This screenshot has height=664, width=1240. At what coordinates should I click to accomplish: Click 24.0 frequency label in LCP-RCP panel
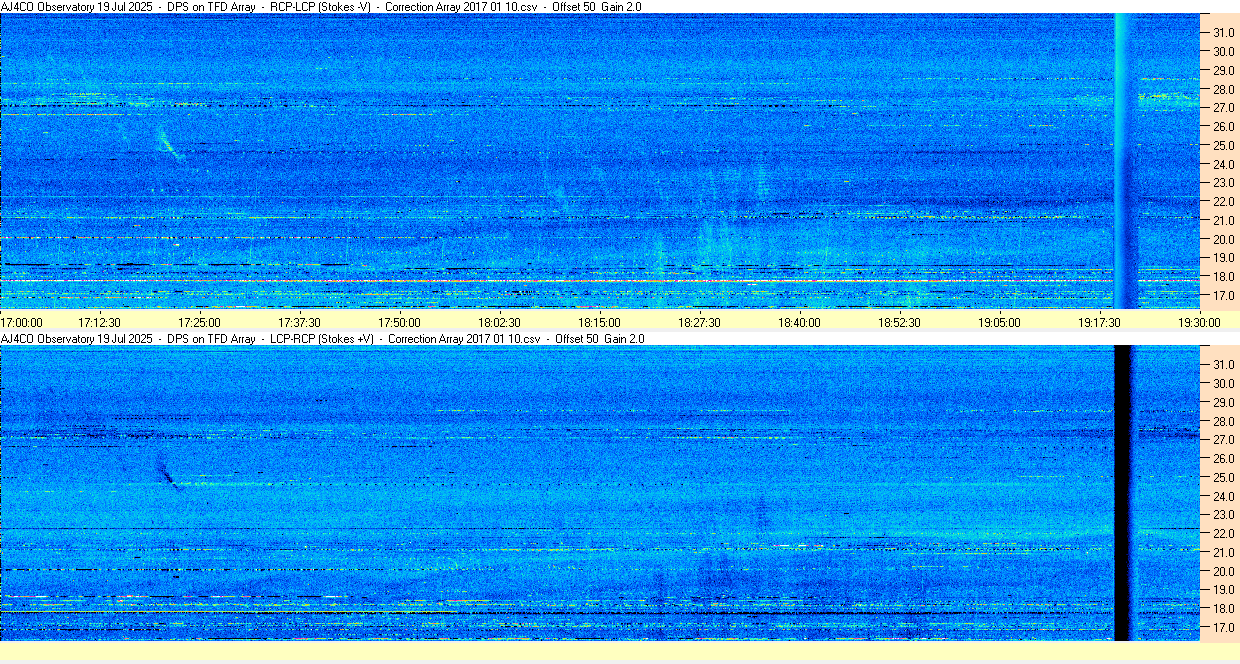point(1224,497)
